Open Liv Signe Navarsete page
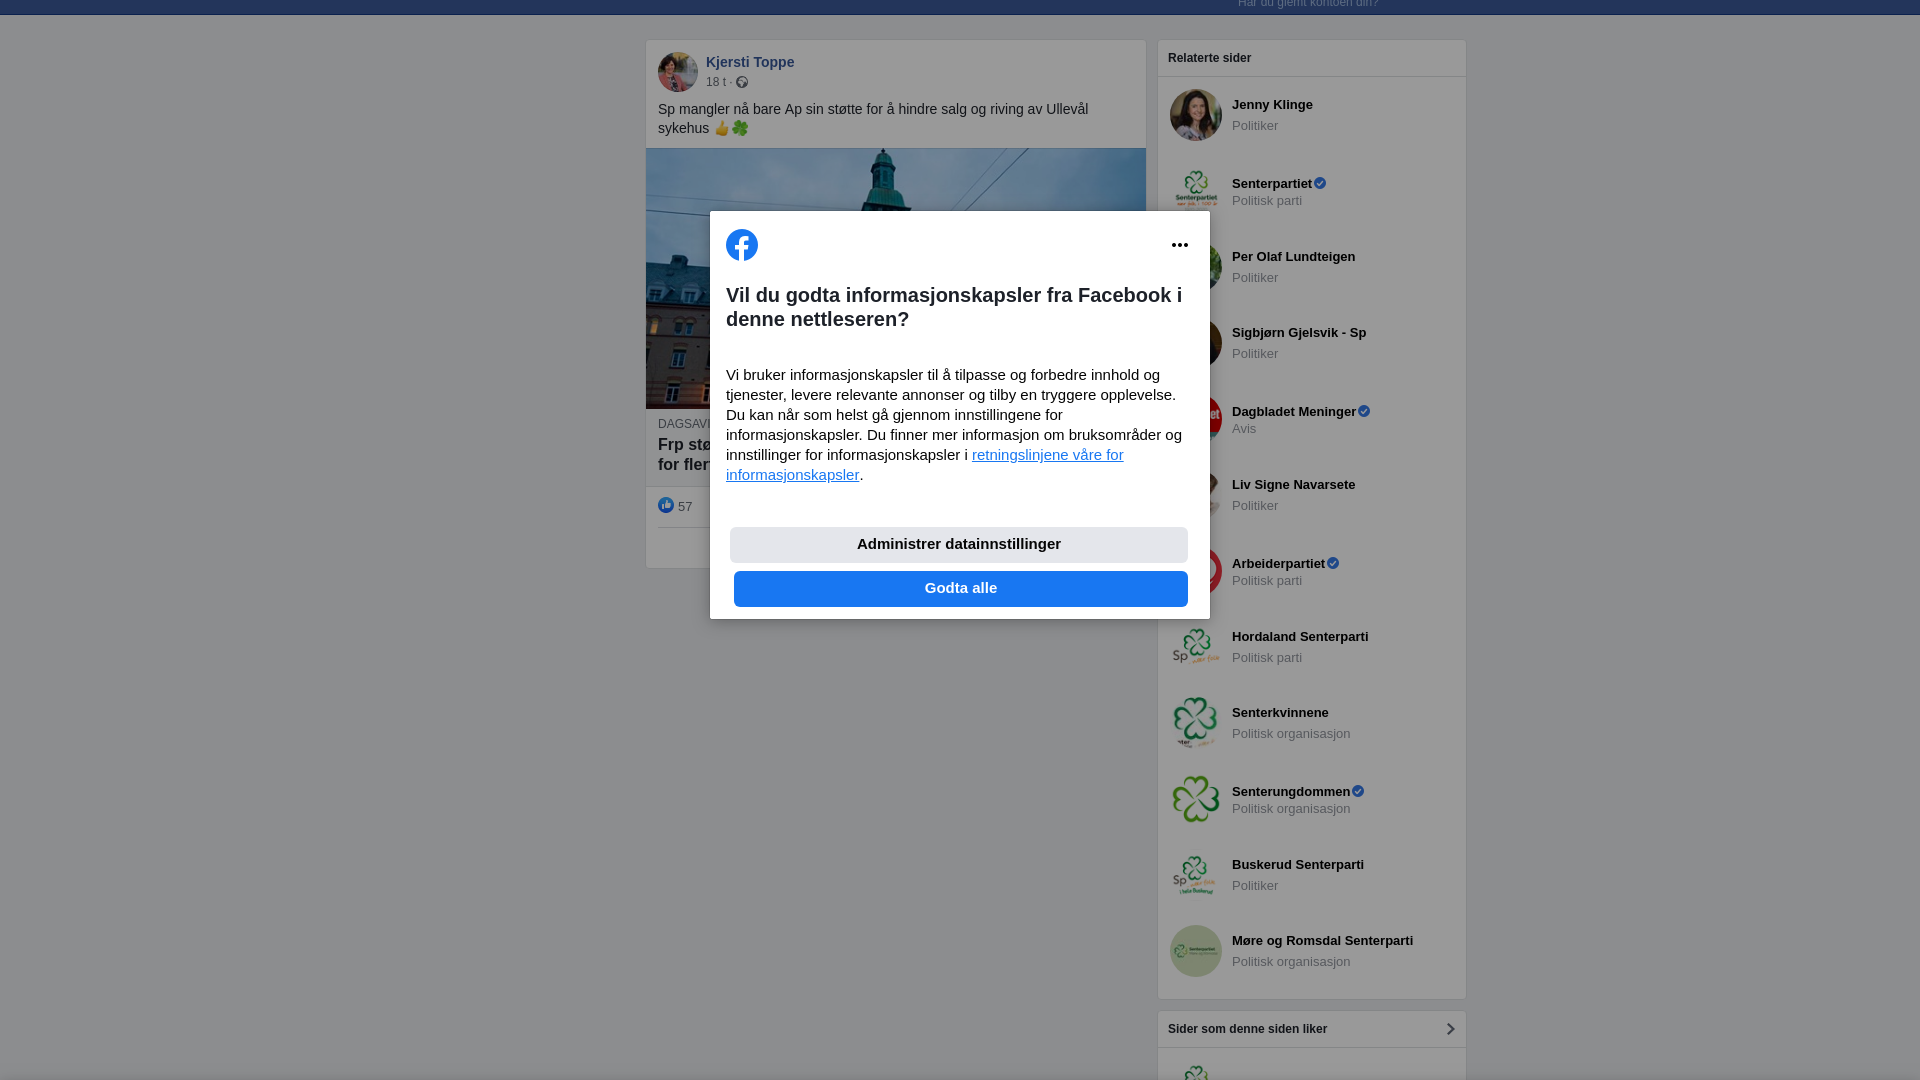This screenshot has width=1920, height=1080. 1293,485
